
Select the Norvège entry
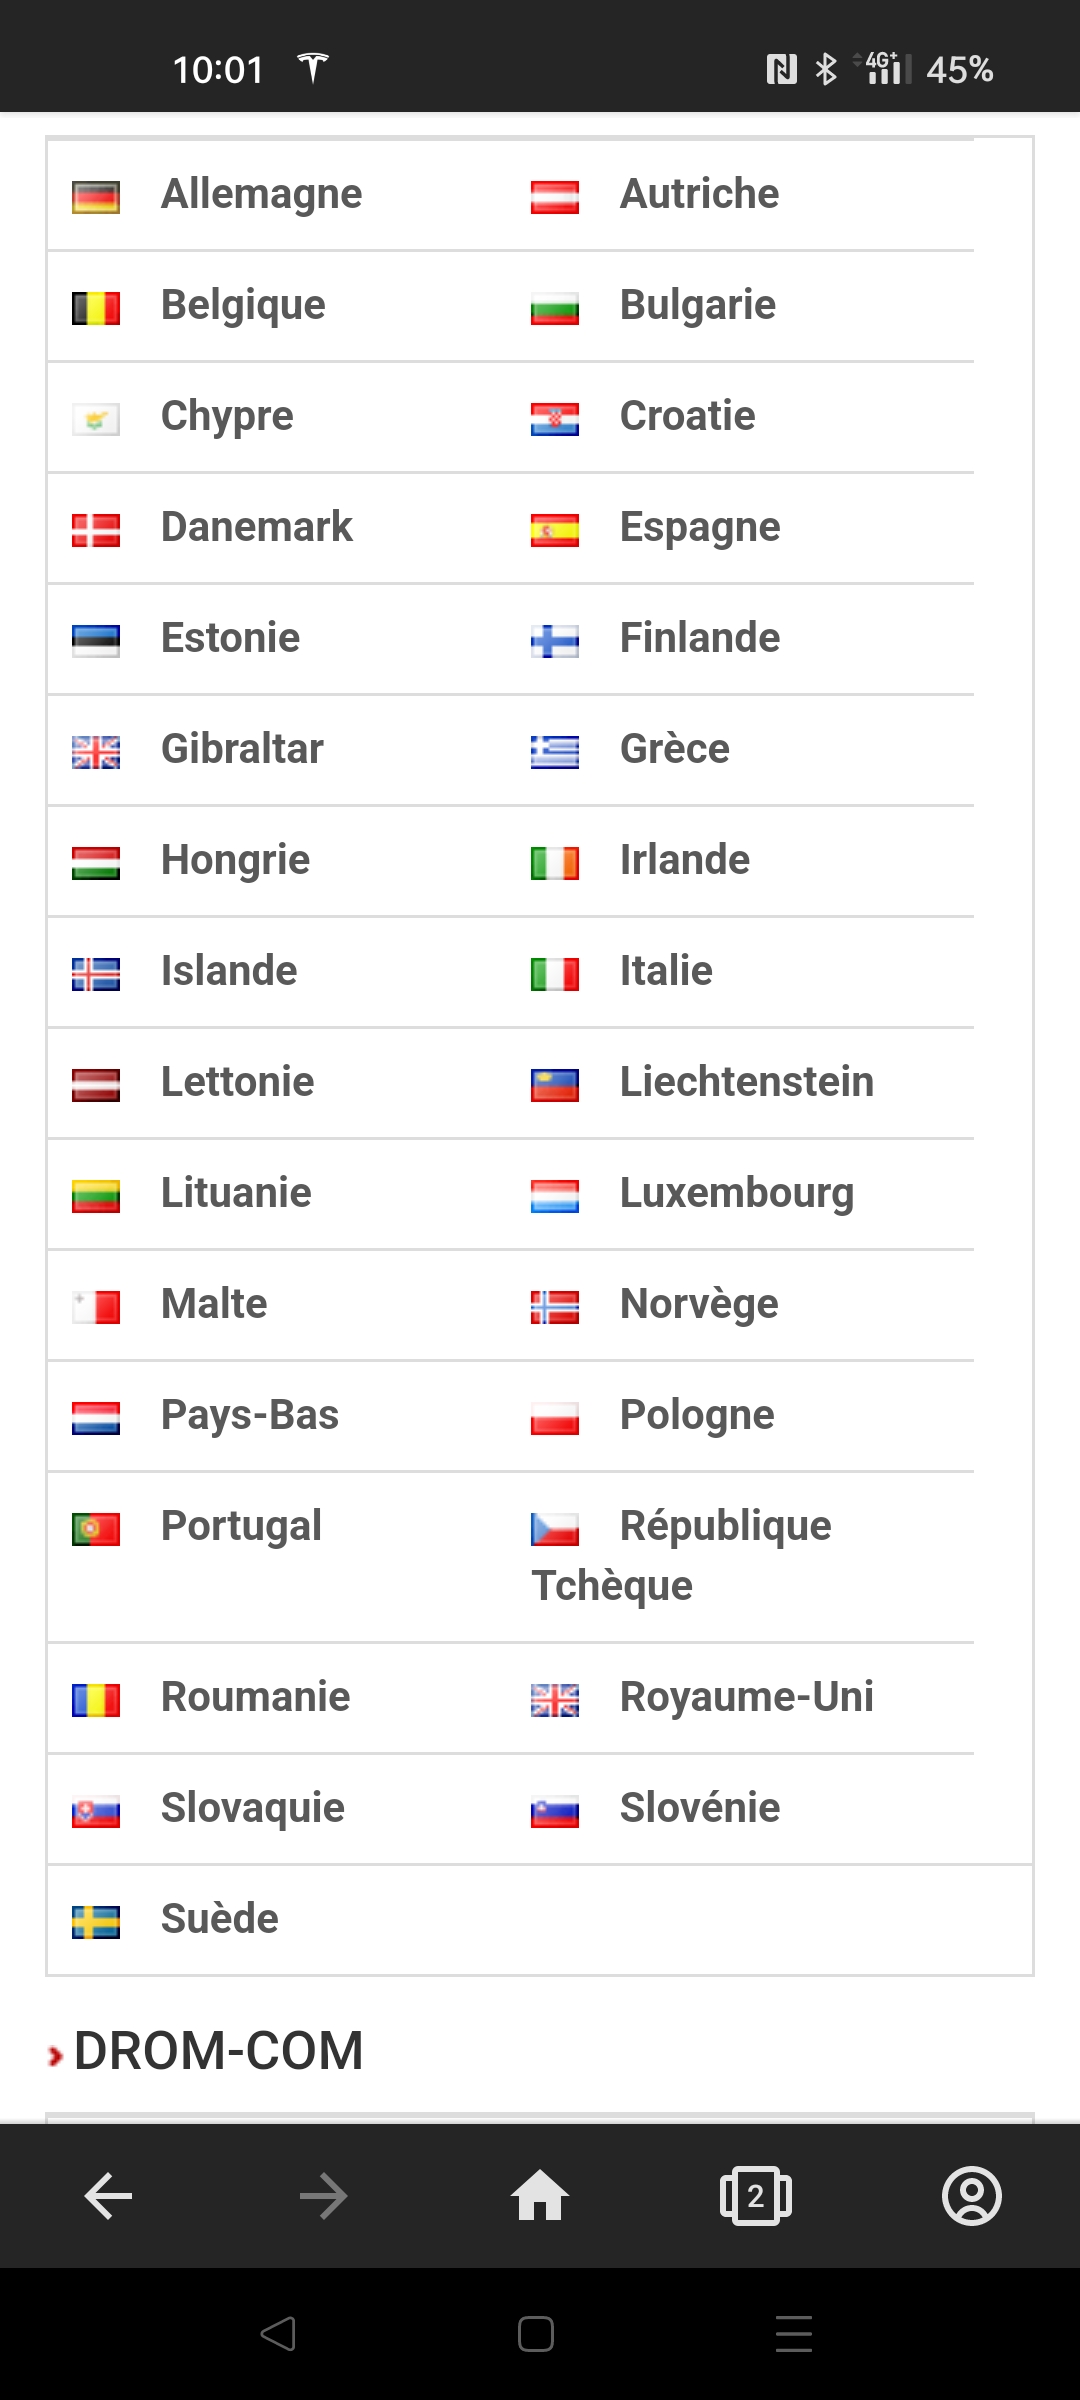(x=699, y=1304)
